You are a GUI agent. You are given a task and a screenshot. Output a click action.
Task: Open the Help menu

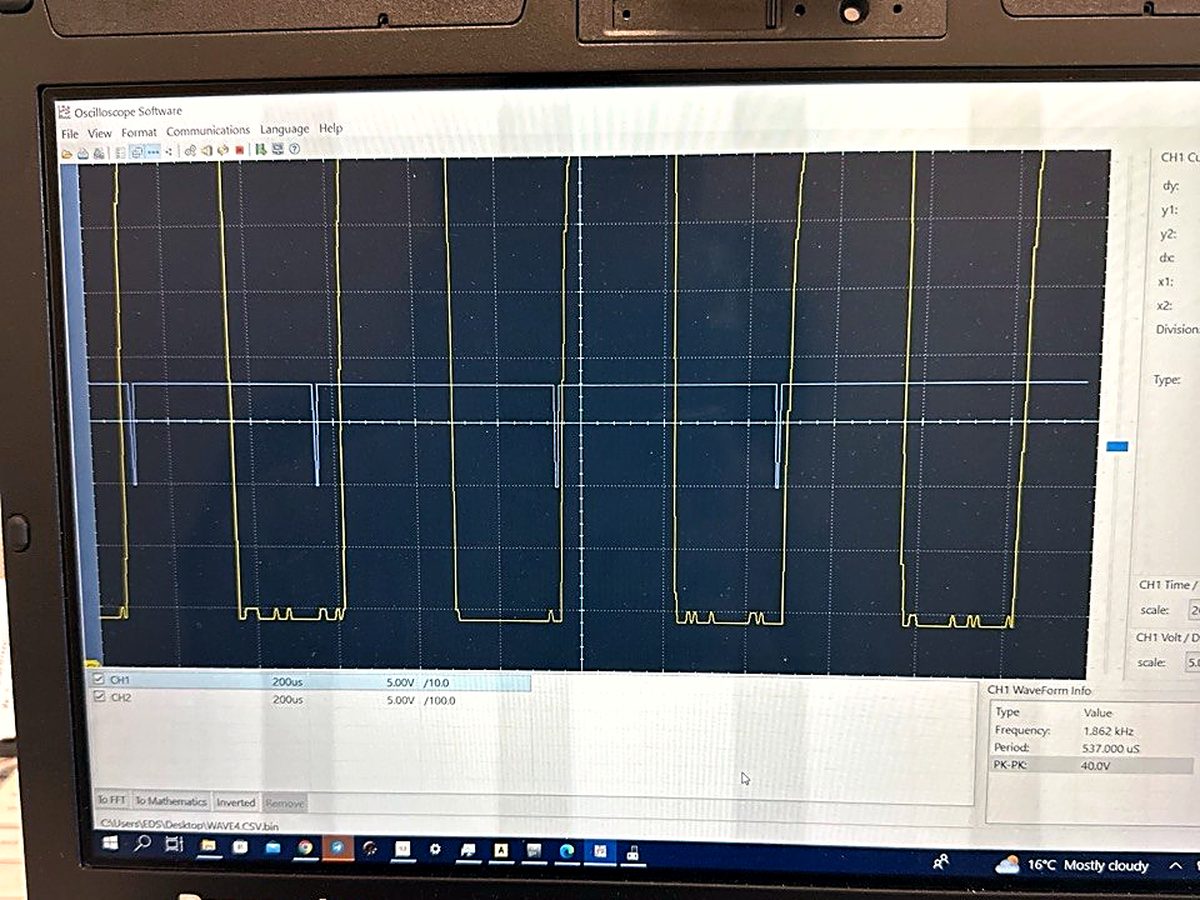pyautogui.click(x=331, y=128)
